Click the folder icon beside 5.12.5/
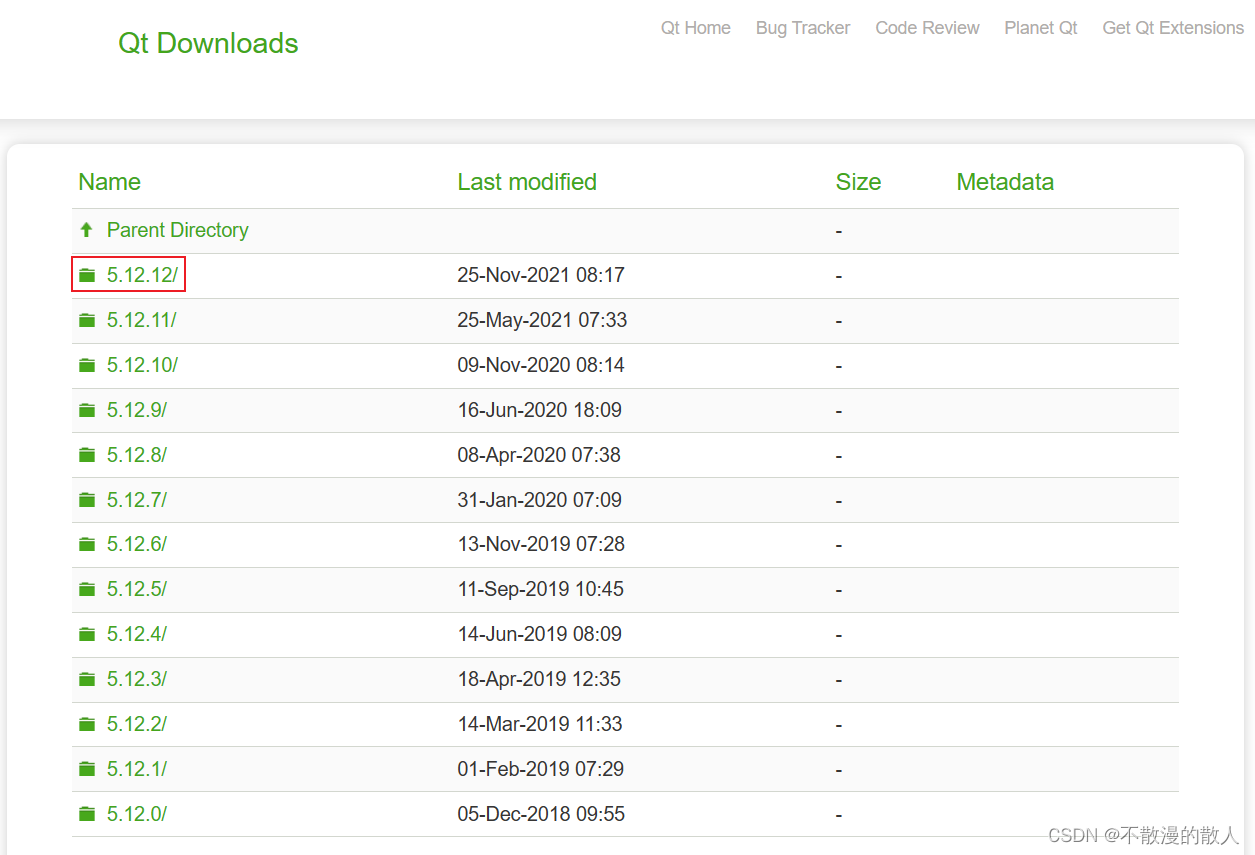 click(87, 589)
